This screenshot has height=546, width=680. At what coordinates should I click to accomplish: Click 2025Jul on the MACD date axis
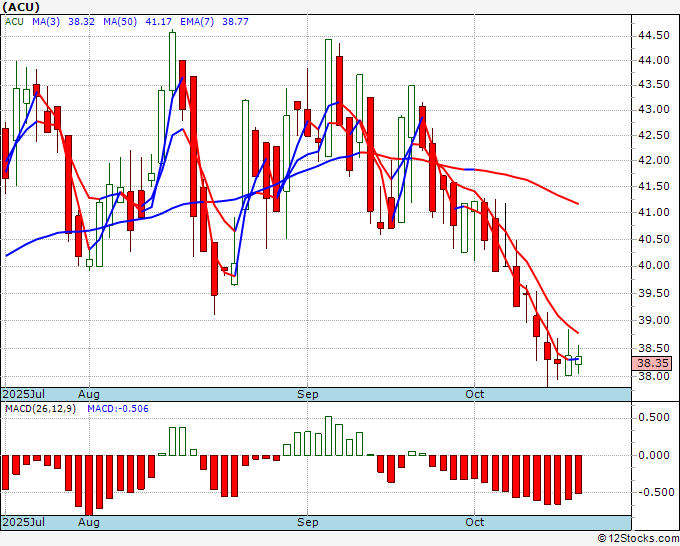click(x=24, y=522)
